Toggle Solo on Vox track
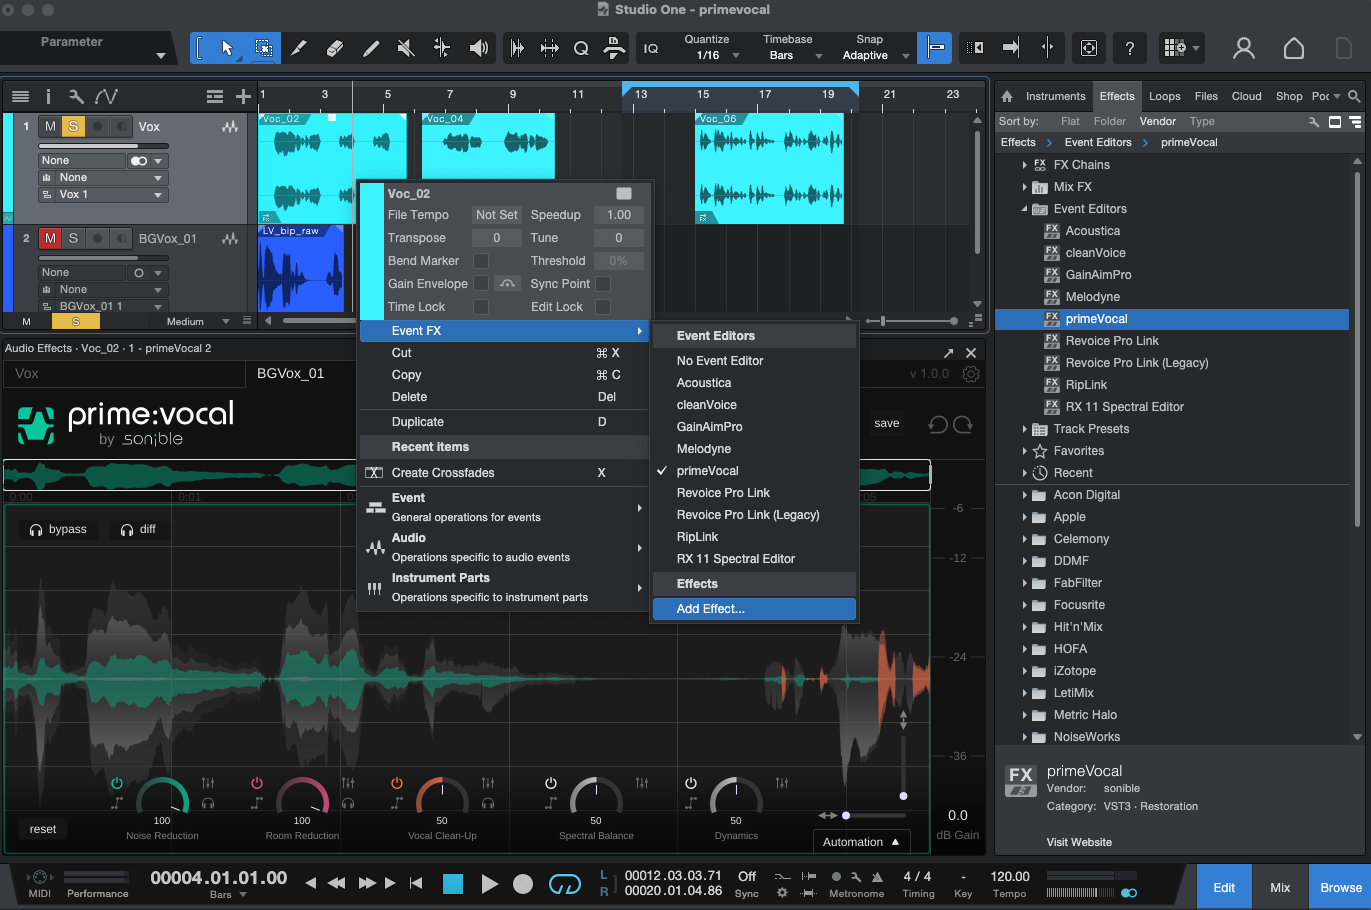1371x910 pixels. pos(73,126)
